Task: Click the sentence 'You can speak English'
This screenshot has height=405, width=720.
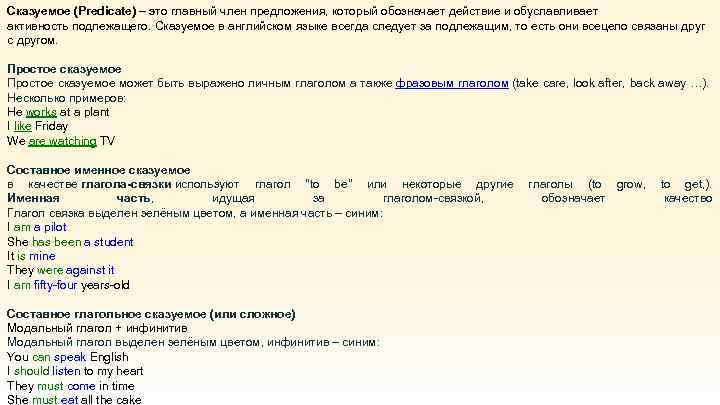Action: 68,357
